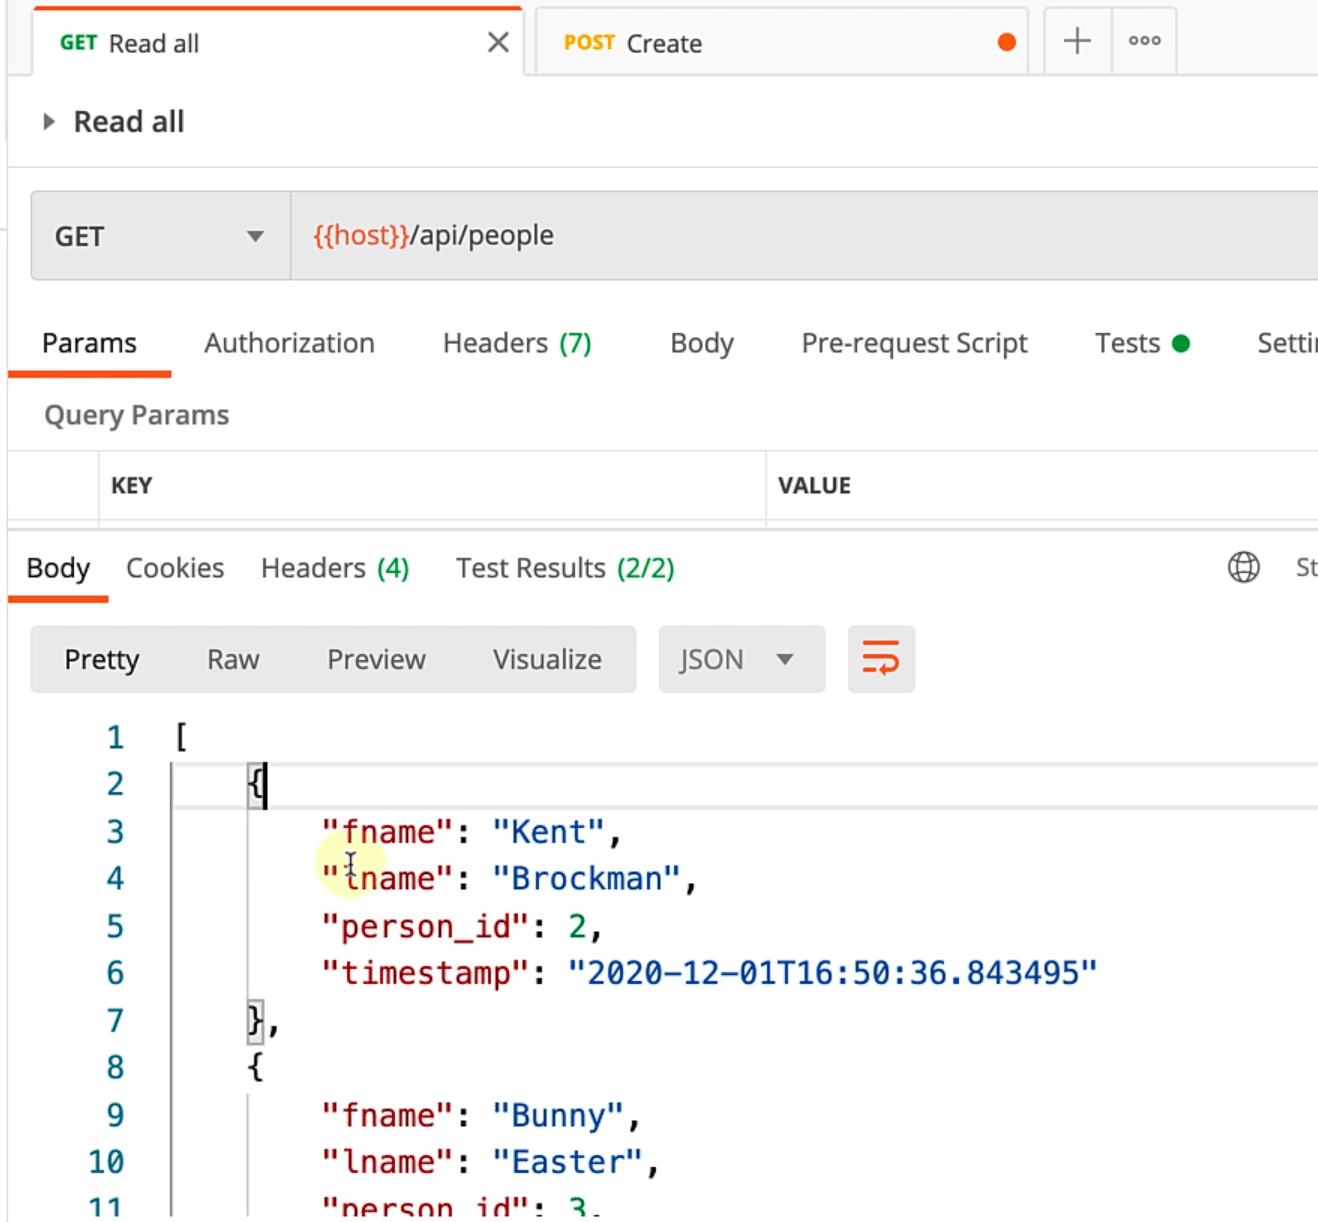Open a new request tab with the plus icon
Image resolution: width=1318 pixels, height=1222 pixels.
pyautogui.click(x=1077, y=41)
